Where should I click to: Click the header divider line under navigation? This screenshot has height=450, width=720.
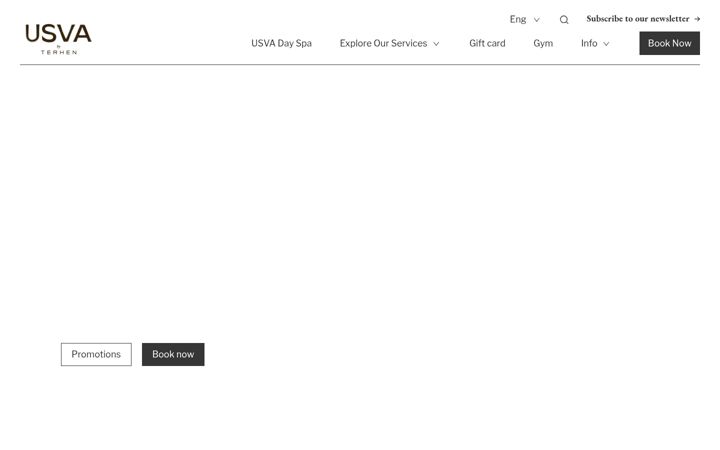[360, 65]
